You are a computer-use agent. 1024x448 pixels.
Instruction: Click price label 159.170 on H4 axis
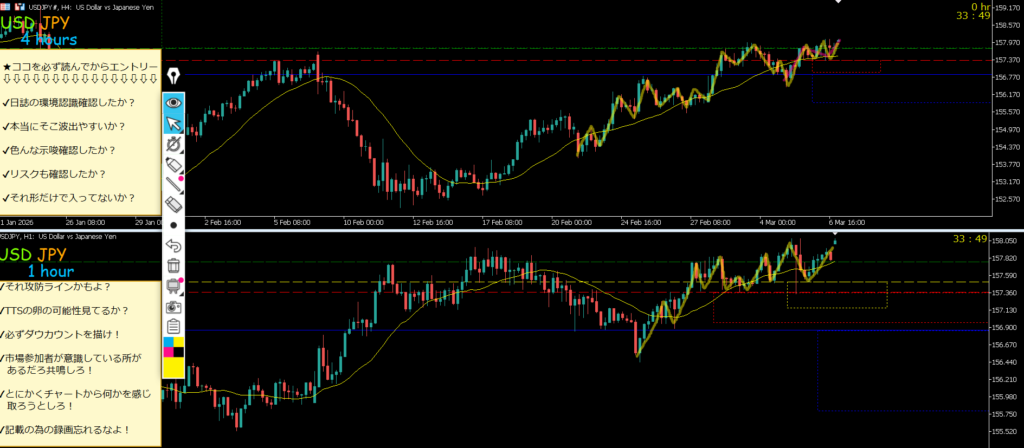(x=1008, y=8)
